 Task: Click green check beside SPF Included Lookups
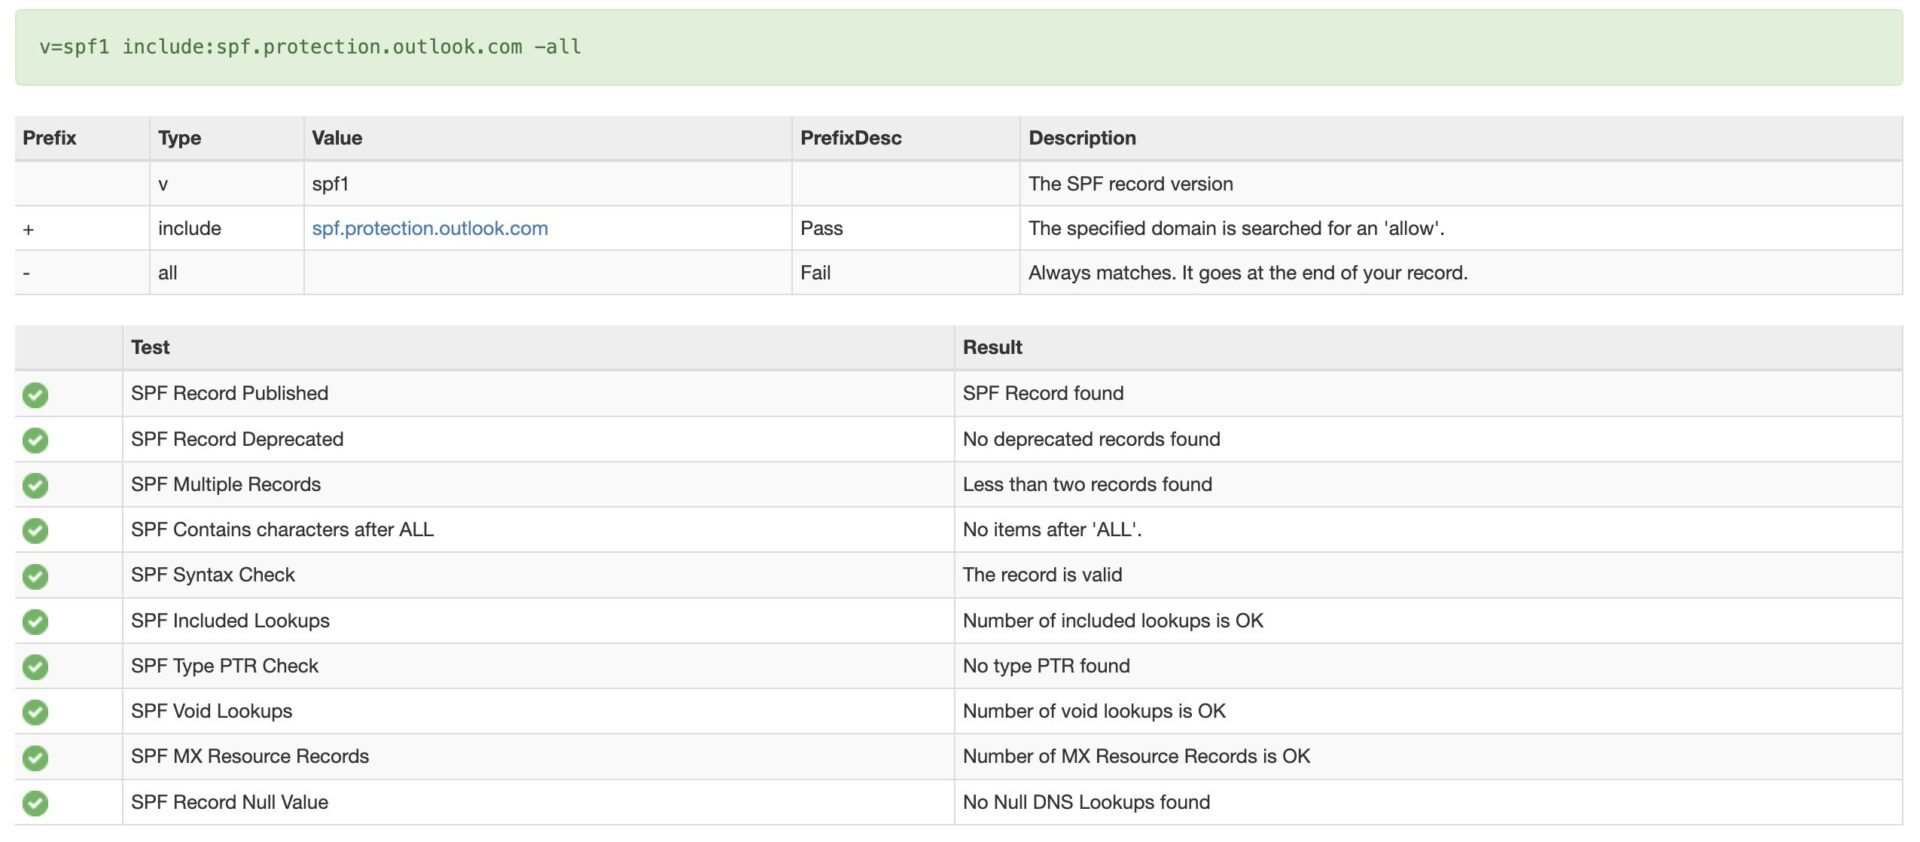click(35, 621)
